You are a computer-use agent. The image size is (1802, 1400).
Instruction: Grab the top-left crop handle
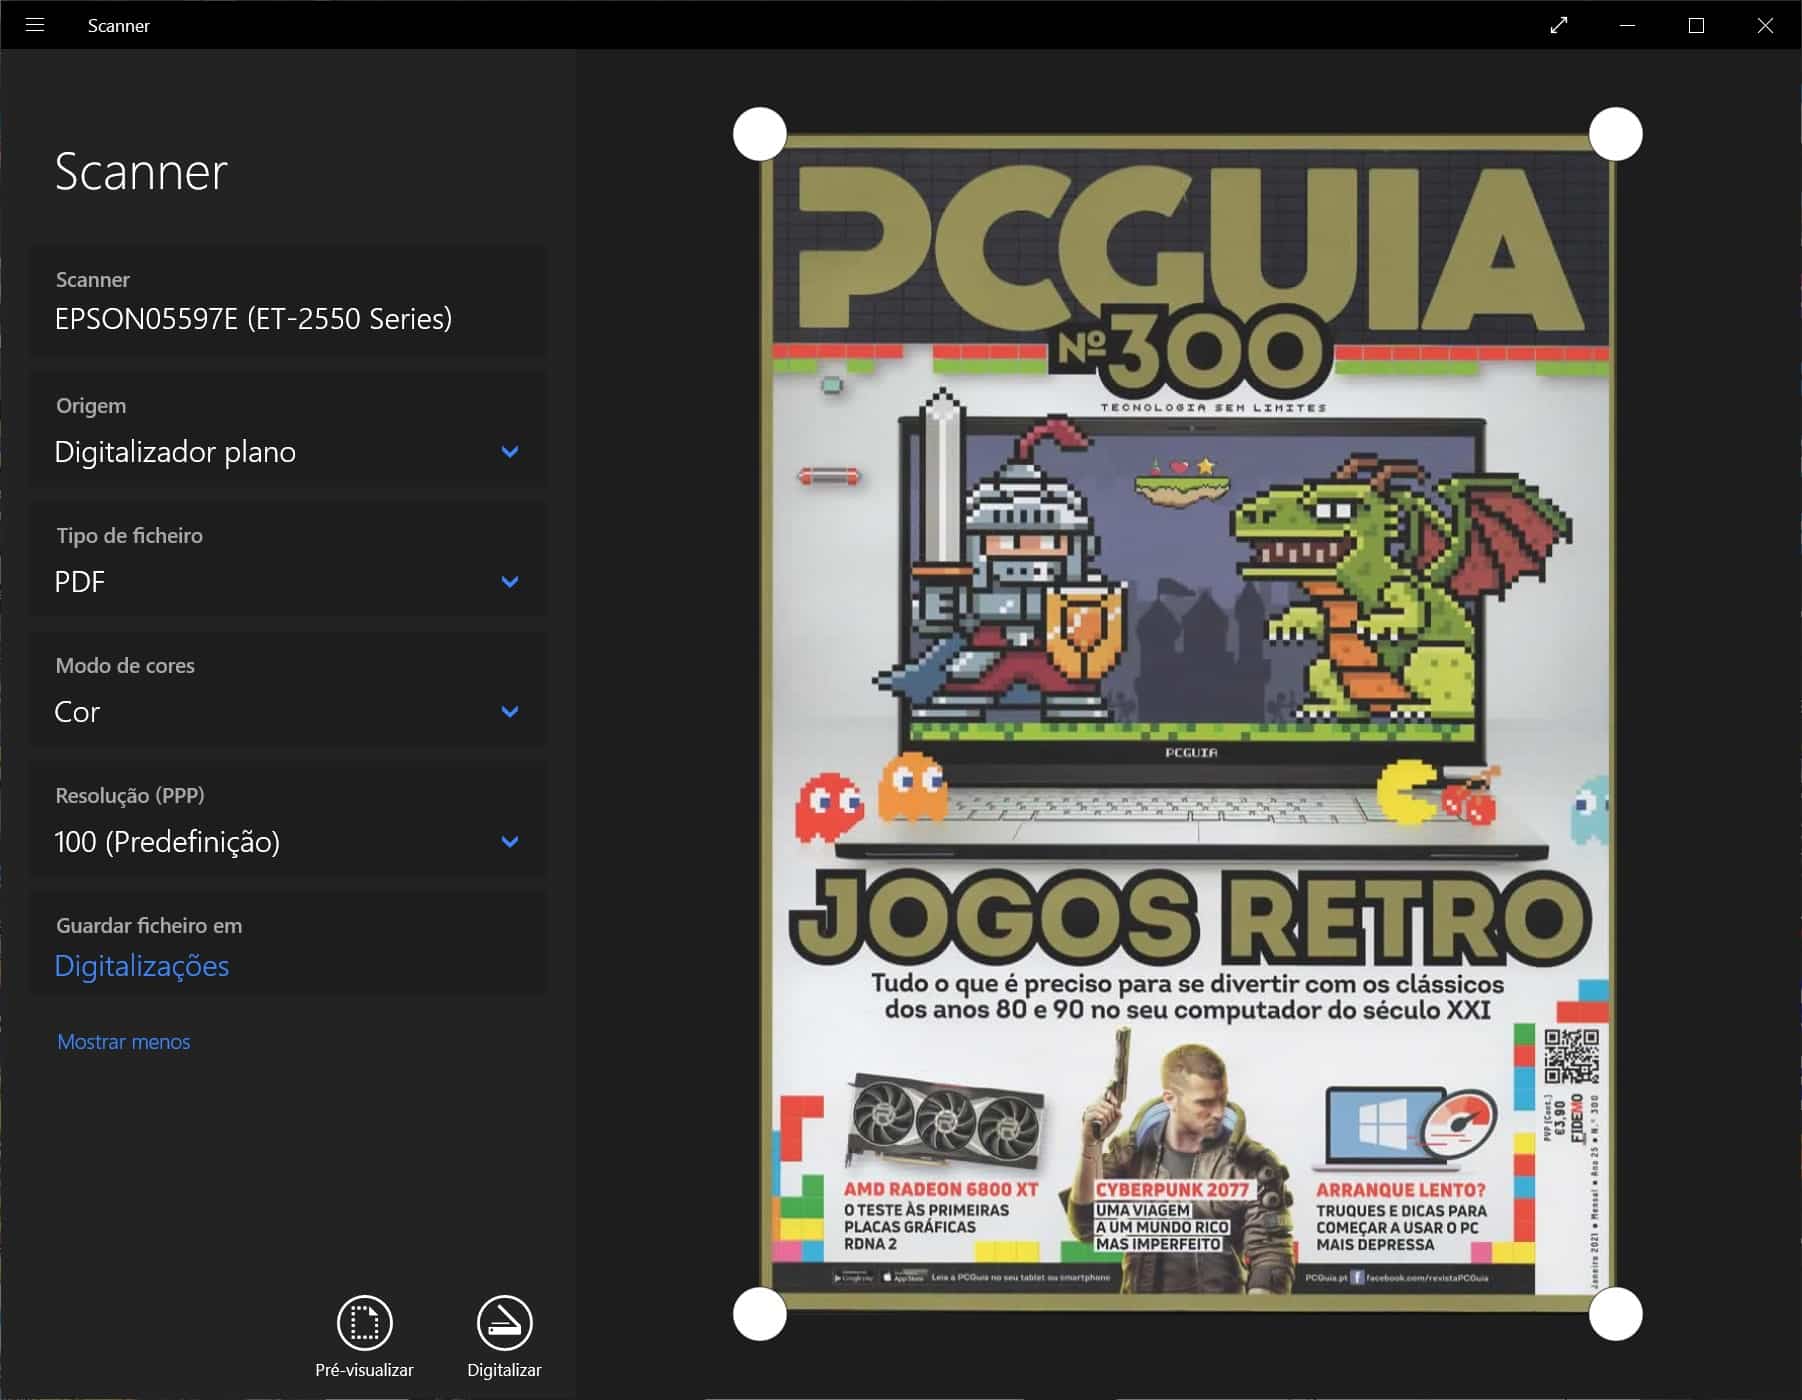(x=760, y=134)
